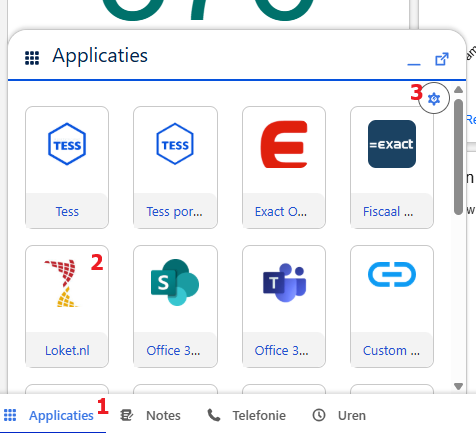
Task: Click the Telefonie phone icon
Action: [x=214, y=415]
